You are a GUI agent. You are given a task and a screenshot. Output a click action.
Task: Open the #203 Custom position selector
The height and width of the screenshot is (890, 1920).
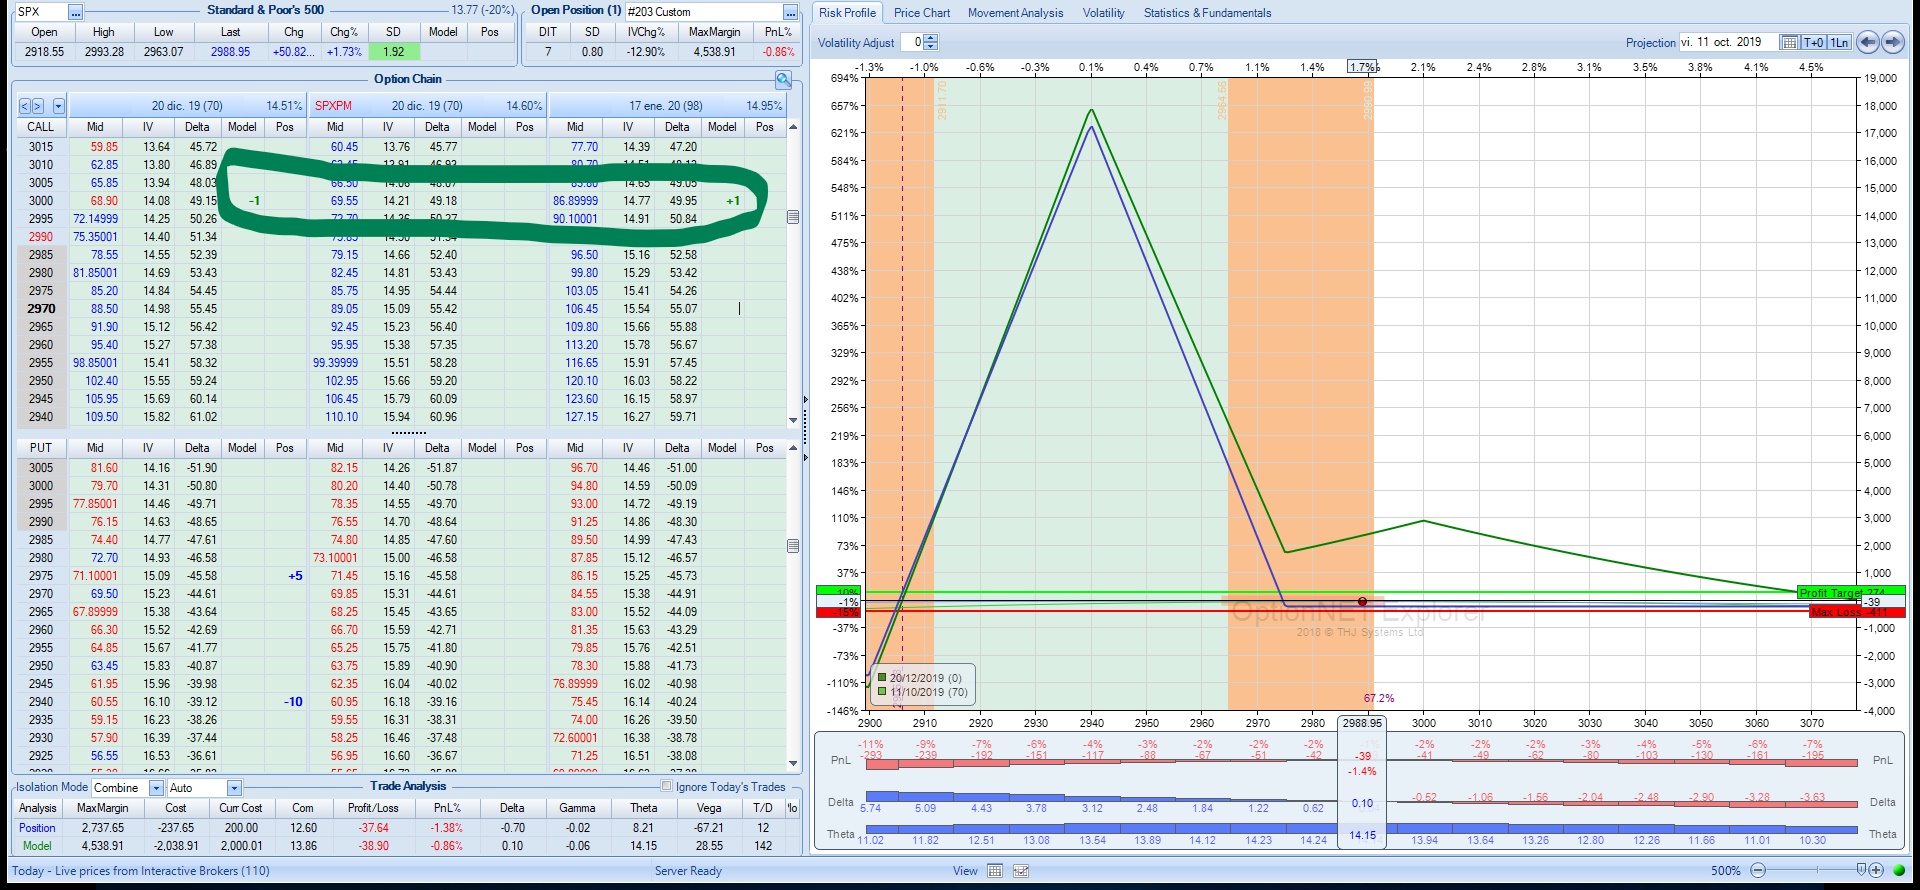pos(790,12)
